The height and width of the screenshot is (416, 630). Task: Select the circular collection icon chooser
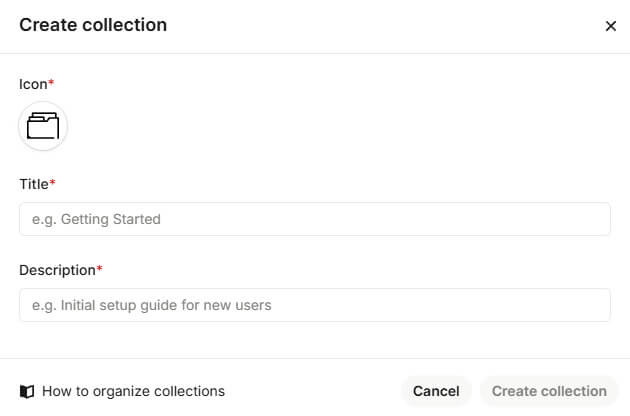[43, 126]
